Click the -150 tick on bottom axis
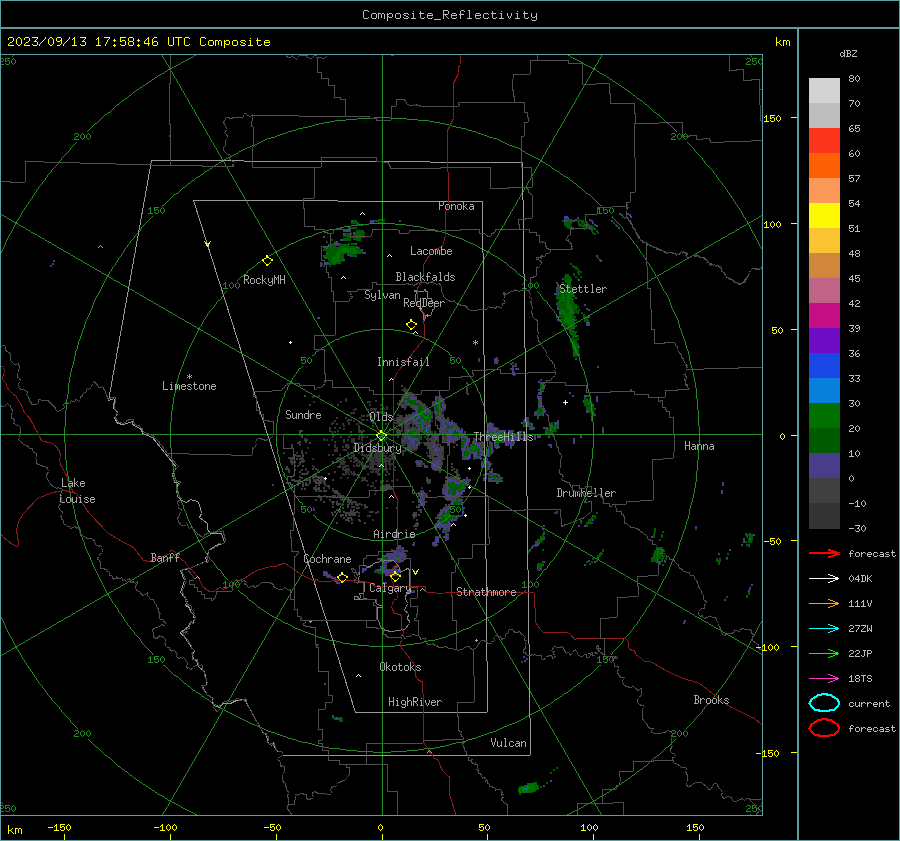 [x=59, y=828]
